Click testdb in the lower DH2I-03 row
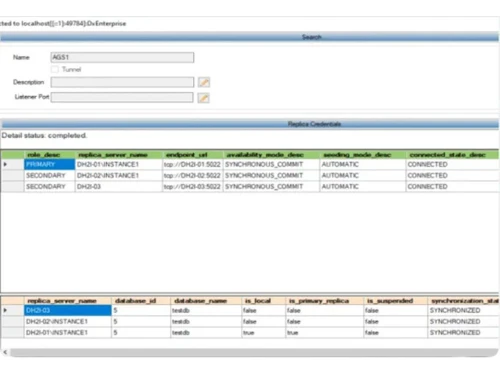This screenshot has height=375, width=500. click(206, 310)
